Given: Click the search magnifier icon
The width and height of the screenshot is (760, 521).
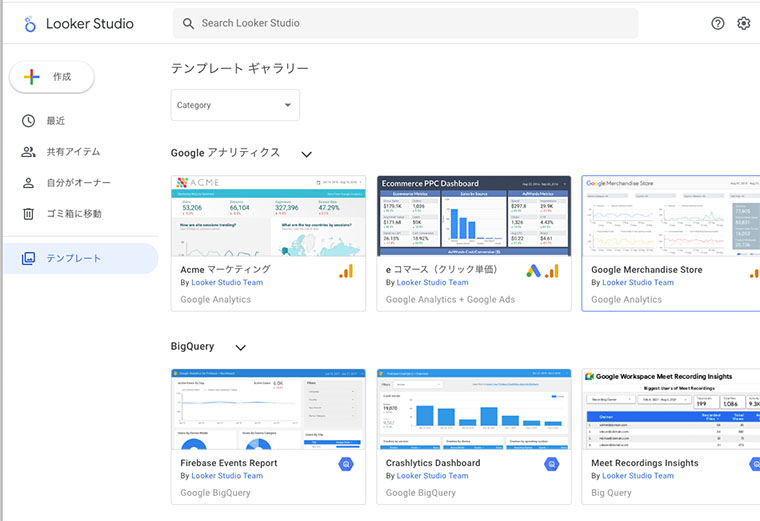Looking at the screenshot, I should tap(189, 23).
